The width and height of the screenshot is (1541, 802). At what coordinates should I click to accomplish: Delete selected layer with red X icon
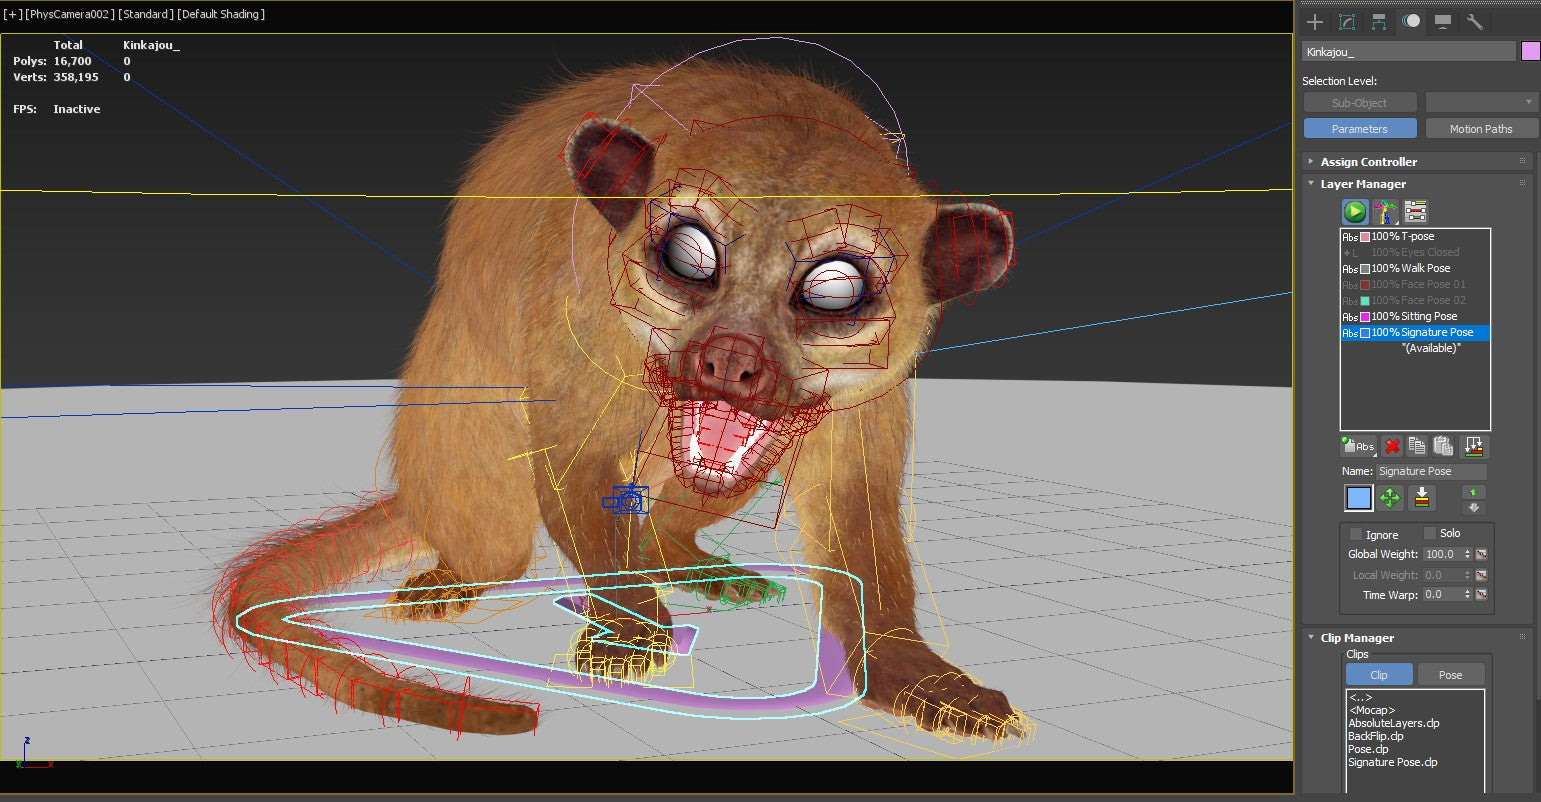click(x=1393, y=446)
